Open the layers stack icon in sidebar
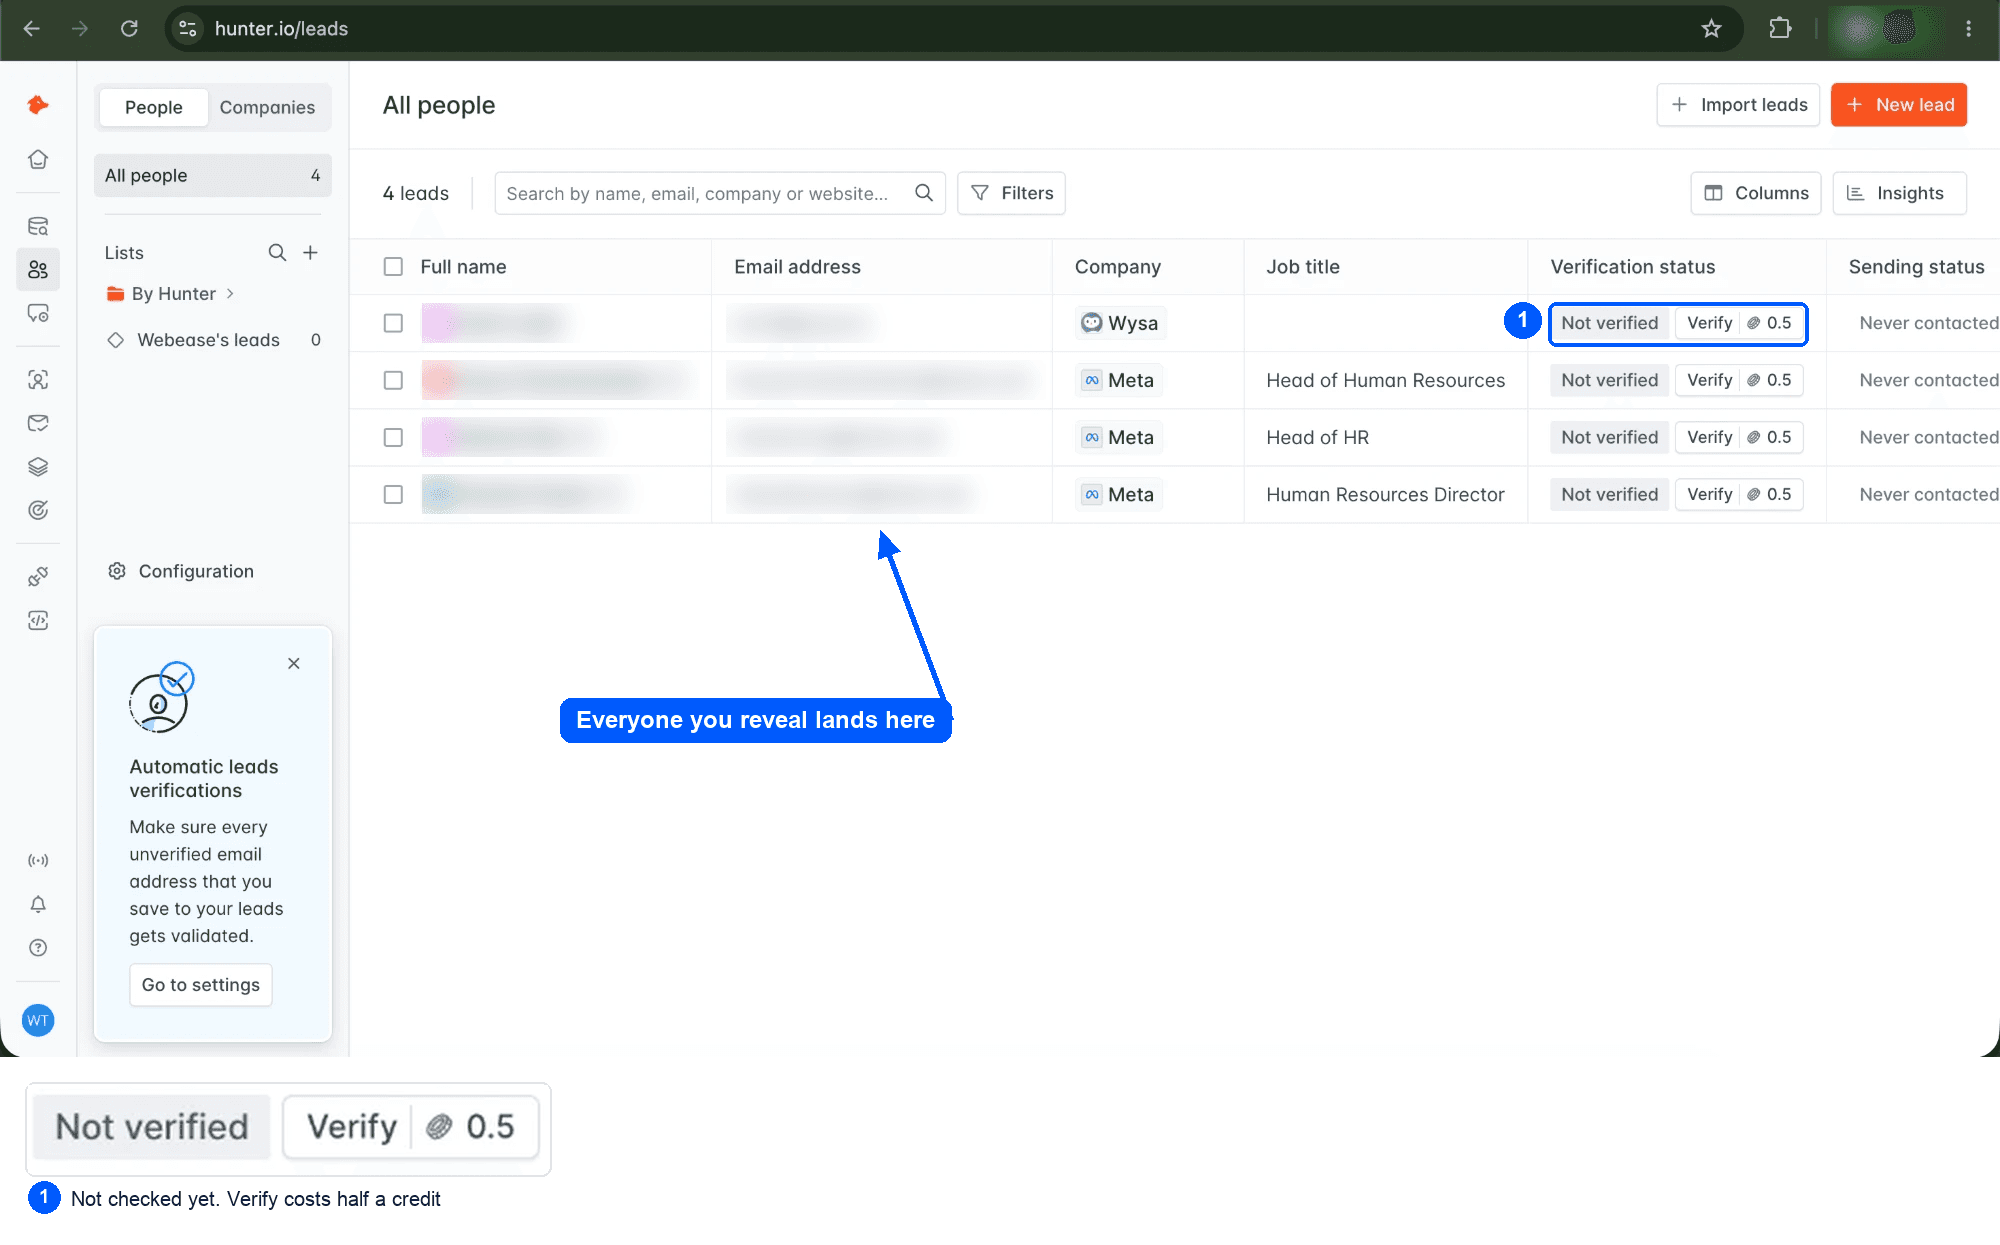This screenshot has width=2000, height=1245. (38, 467)
